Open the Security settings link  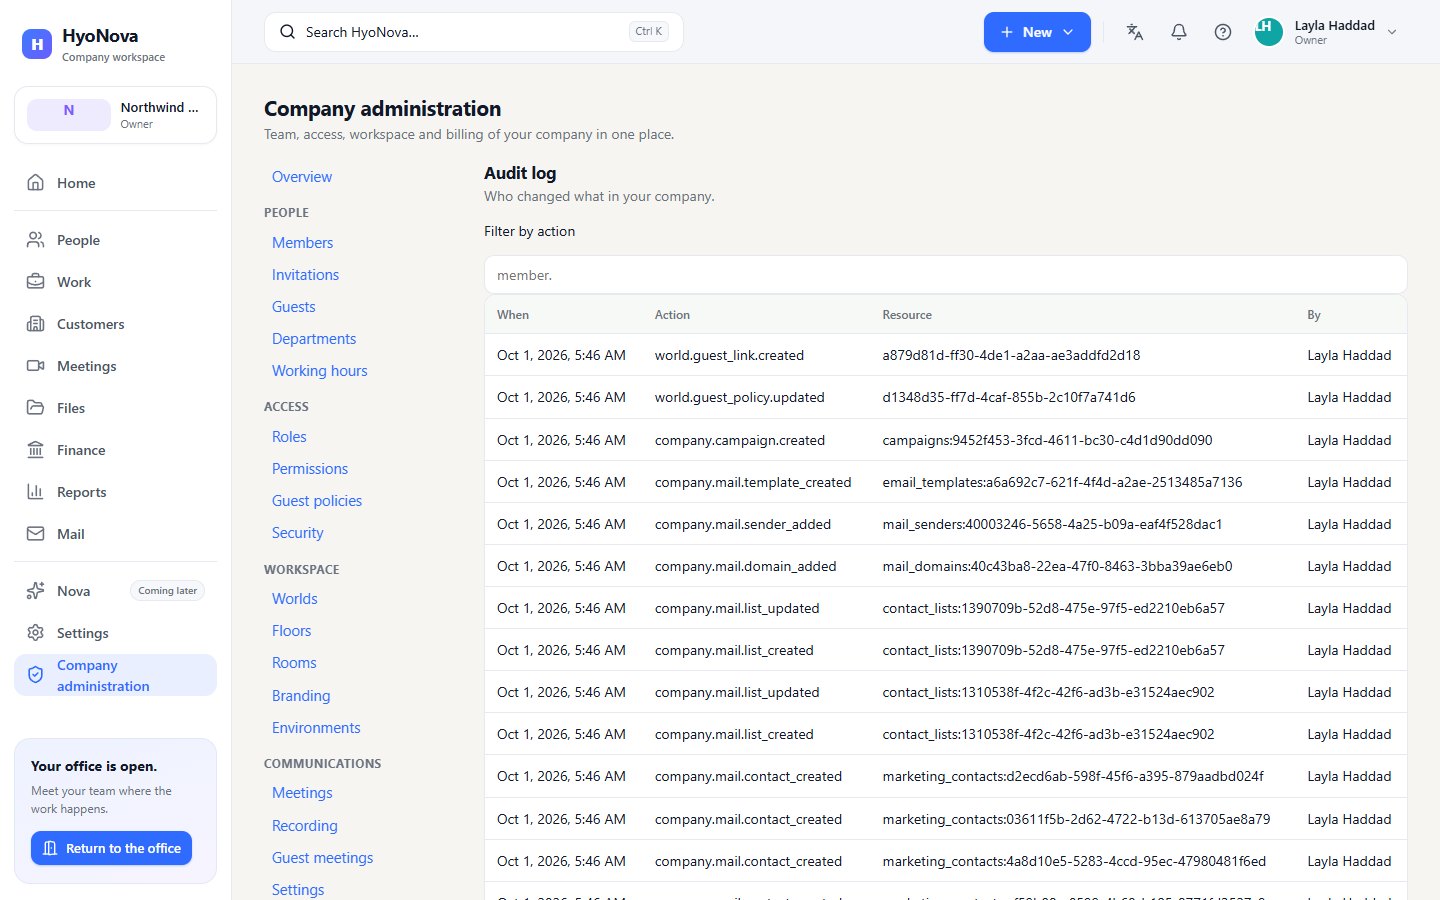298,533
